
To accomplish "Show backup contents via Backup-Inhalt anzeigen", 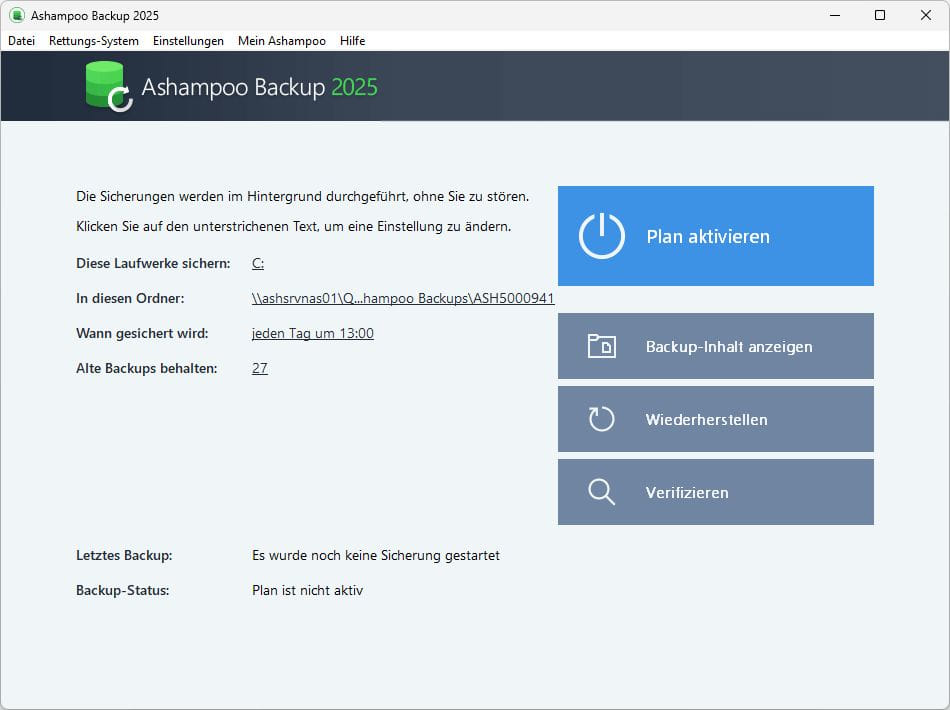I will click(x=715, y=345).
